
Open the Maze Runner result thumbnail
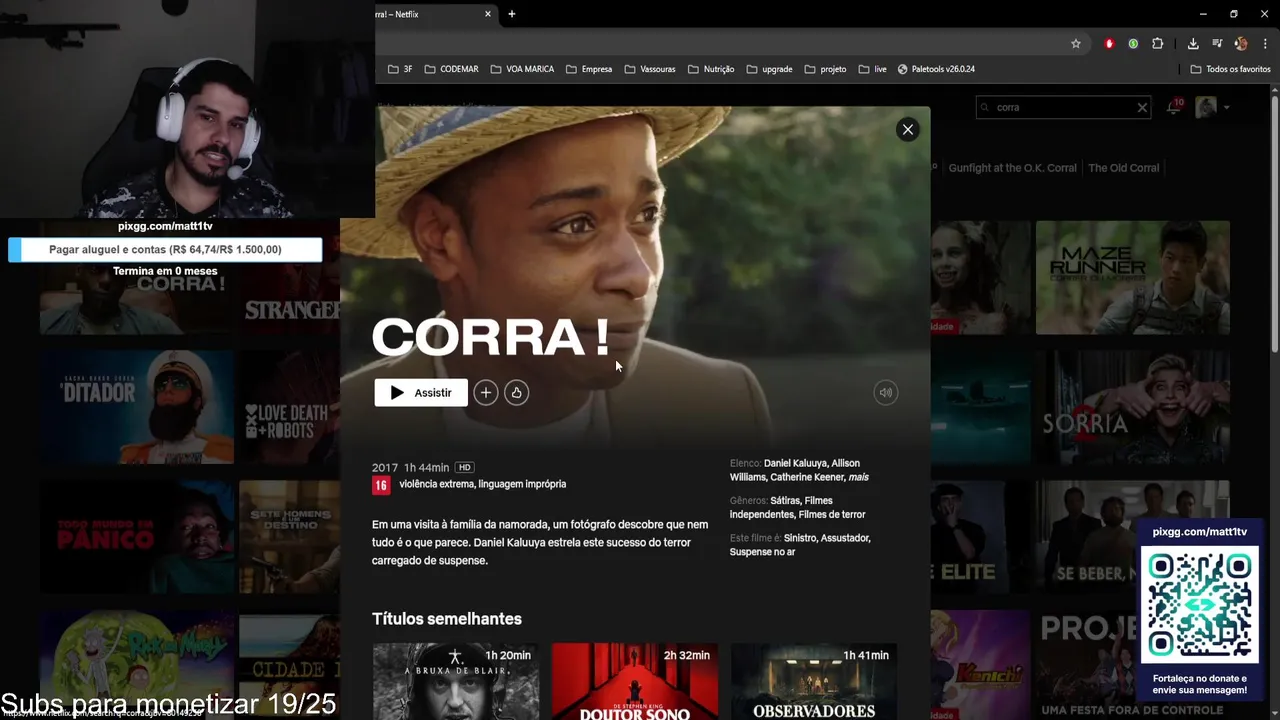pyautogui.click(x=1133, y=277)
